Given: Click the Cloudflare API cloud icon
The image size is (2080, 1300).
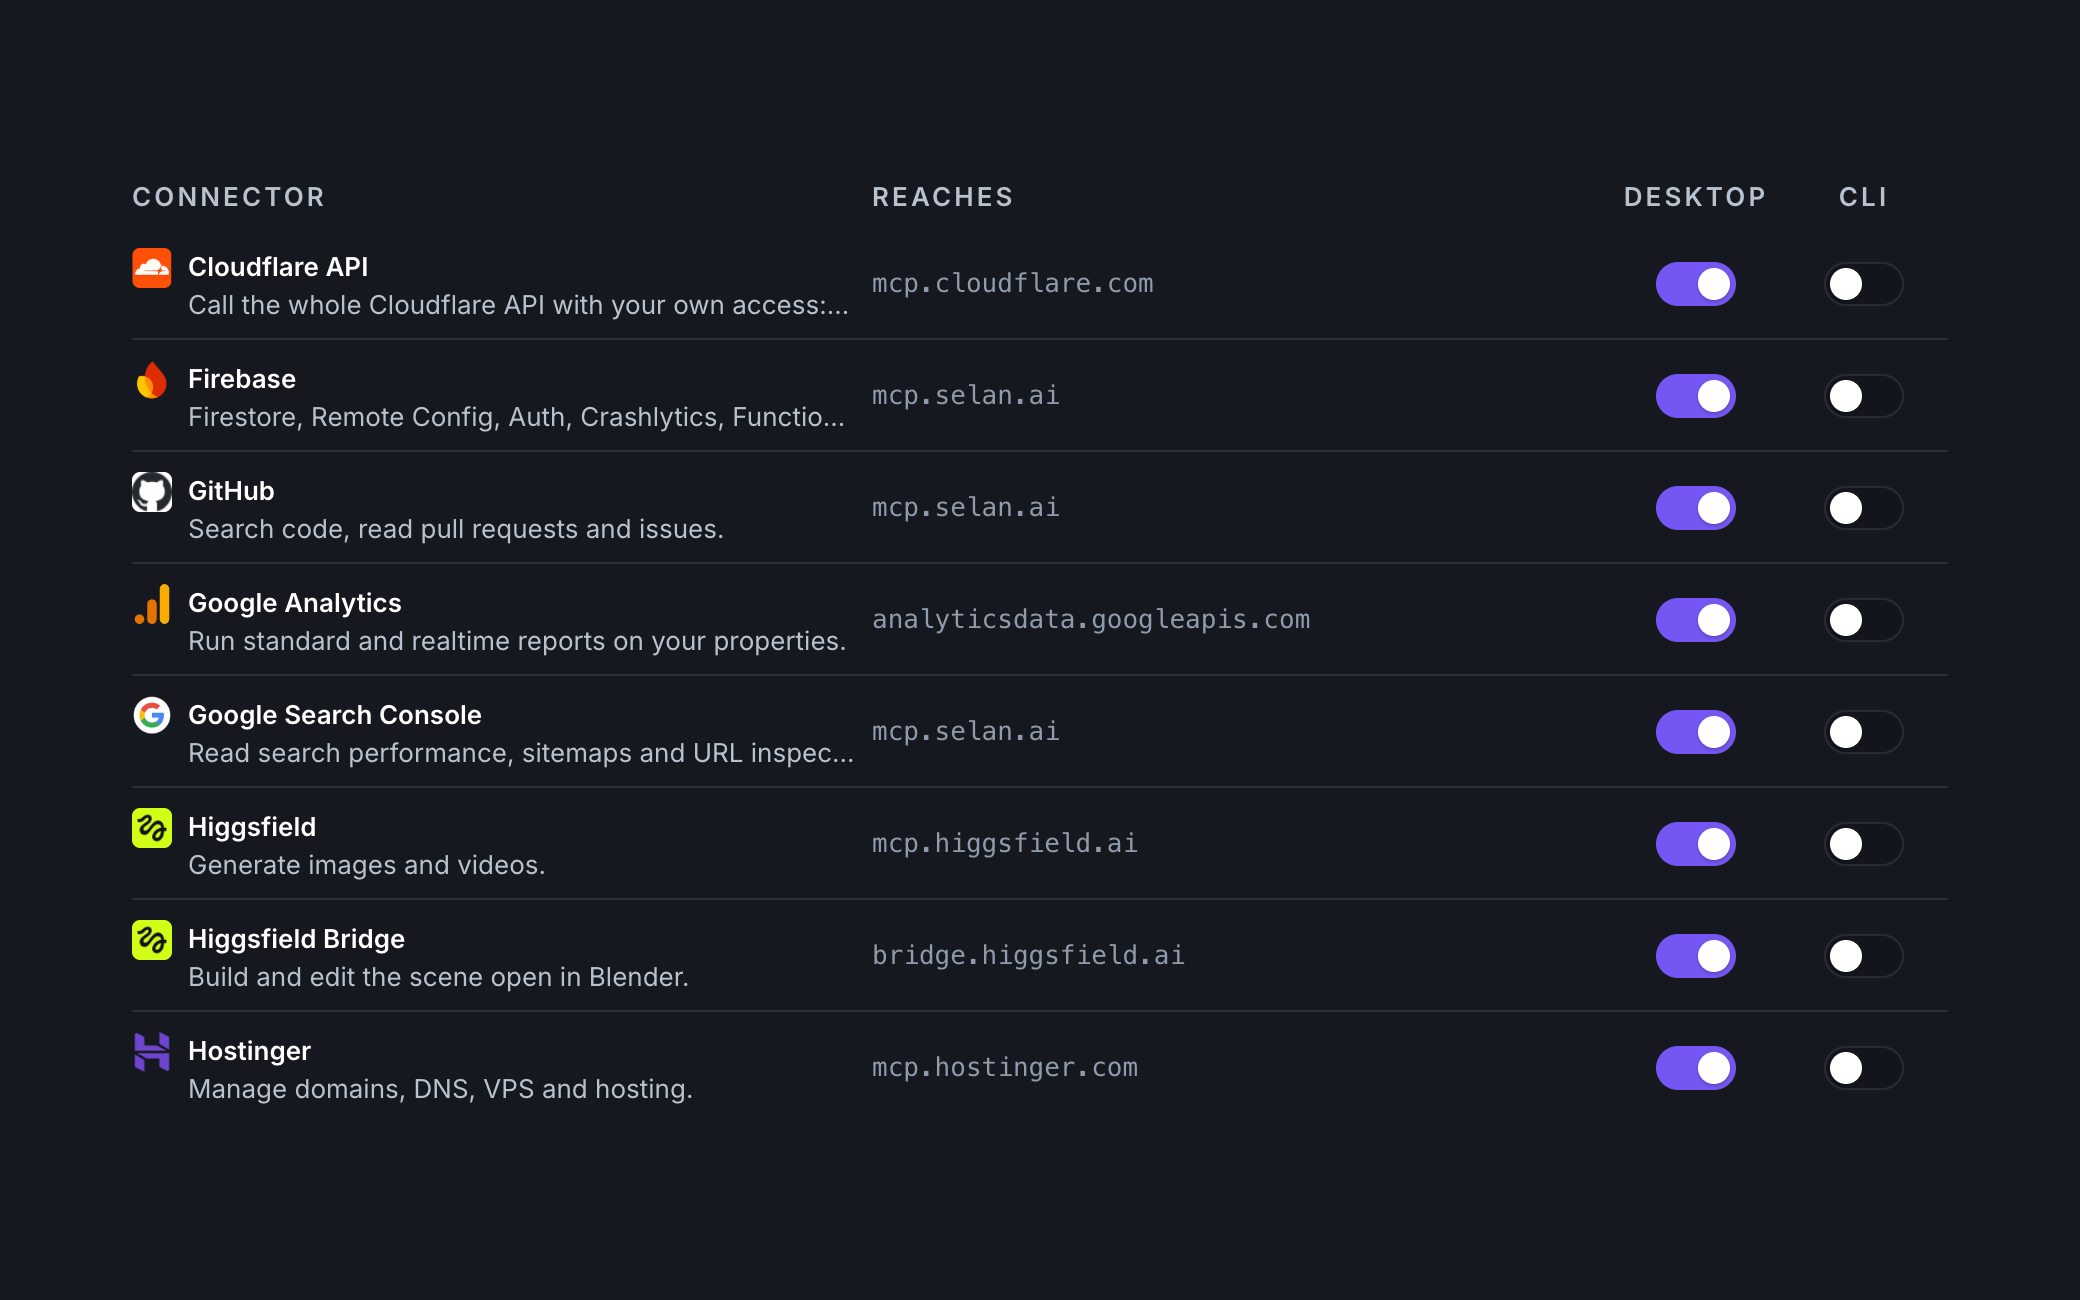Looking at the screenshot, I should coord(152,268).
